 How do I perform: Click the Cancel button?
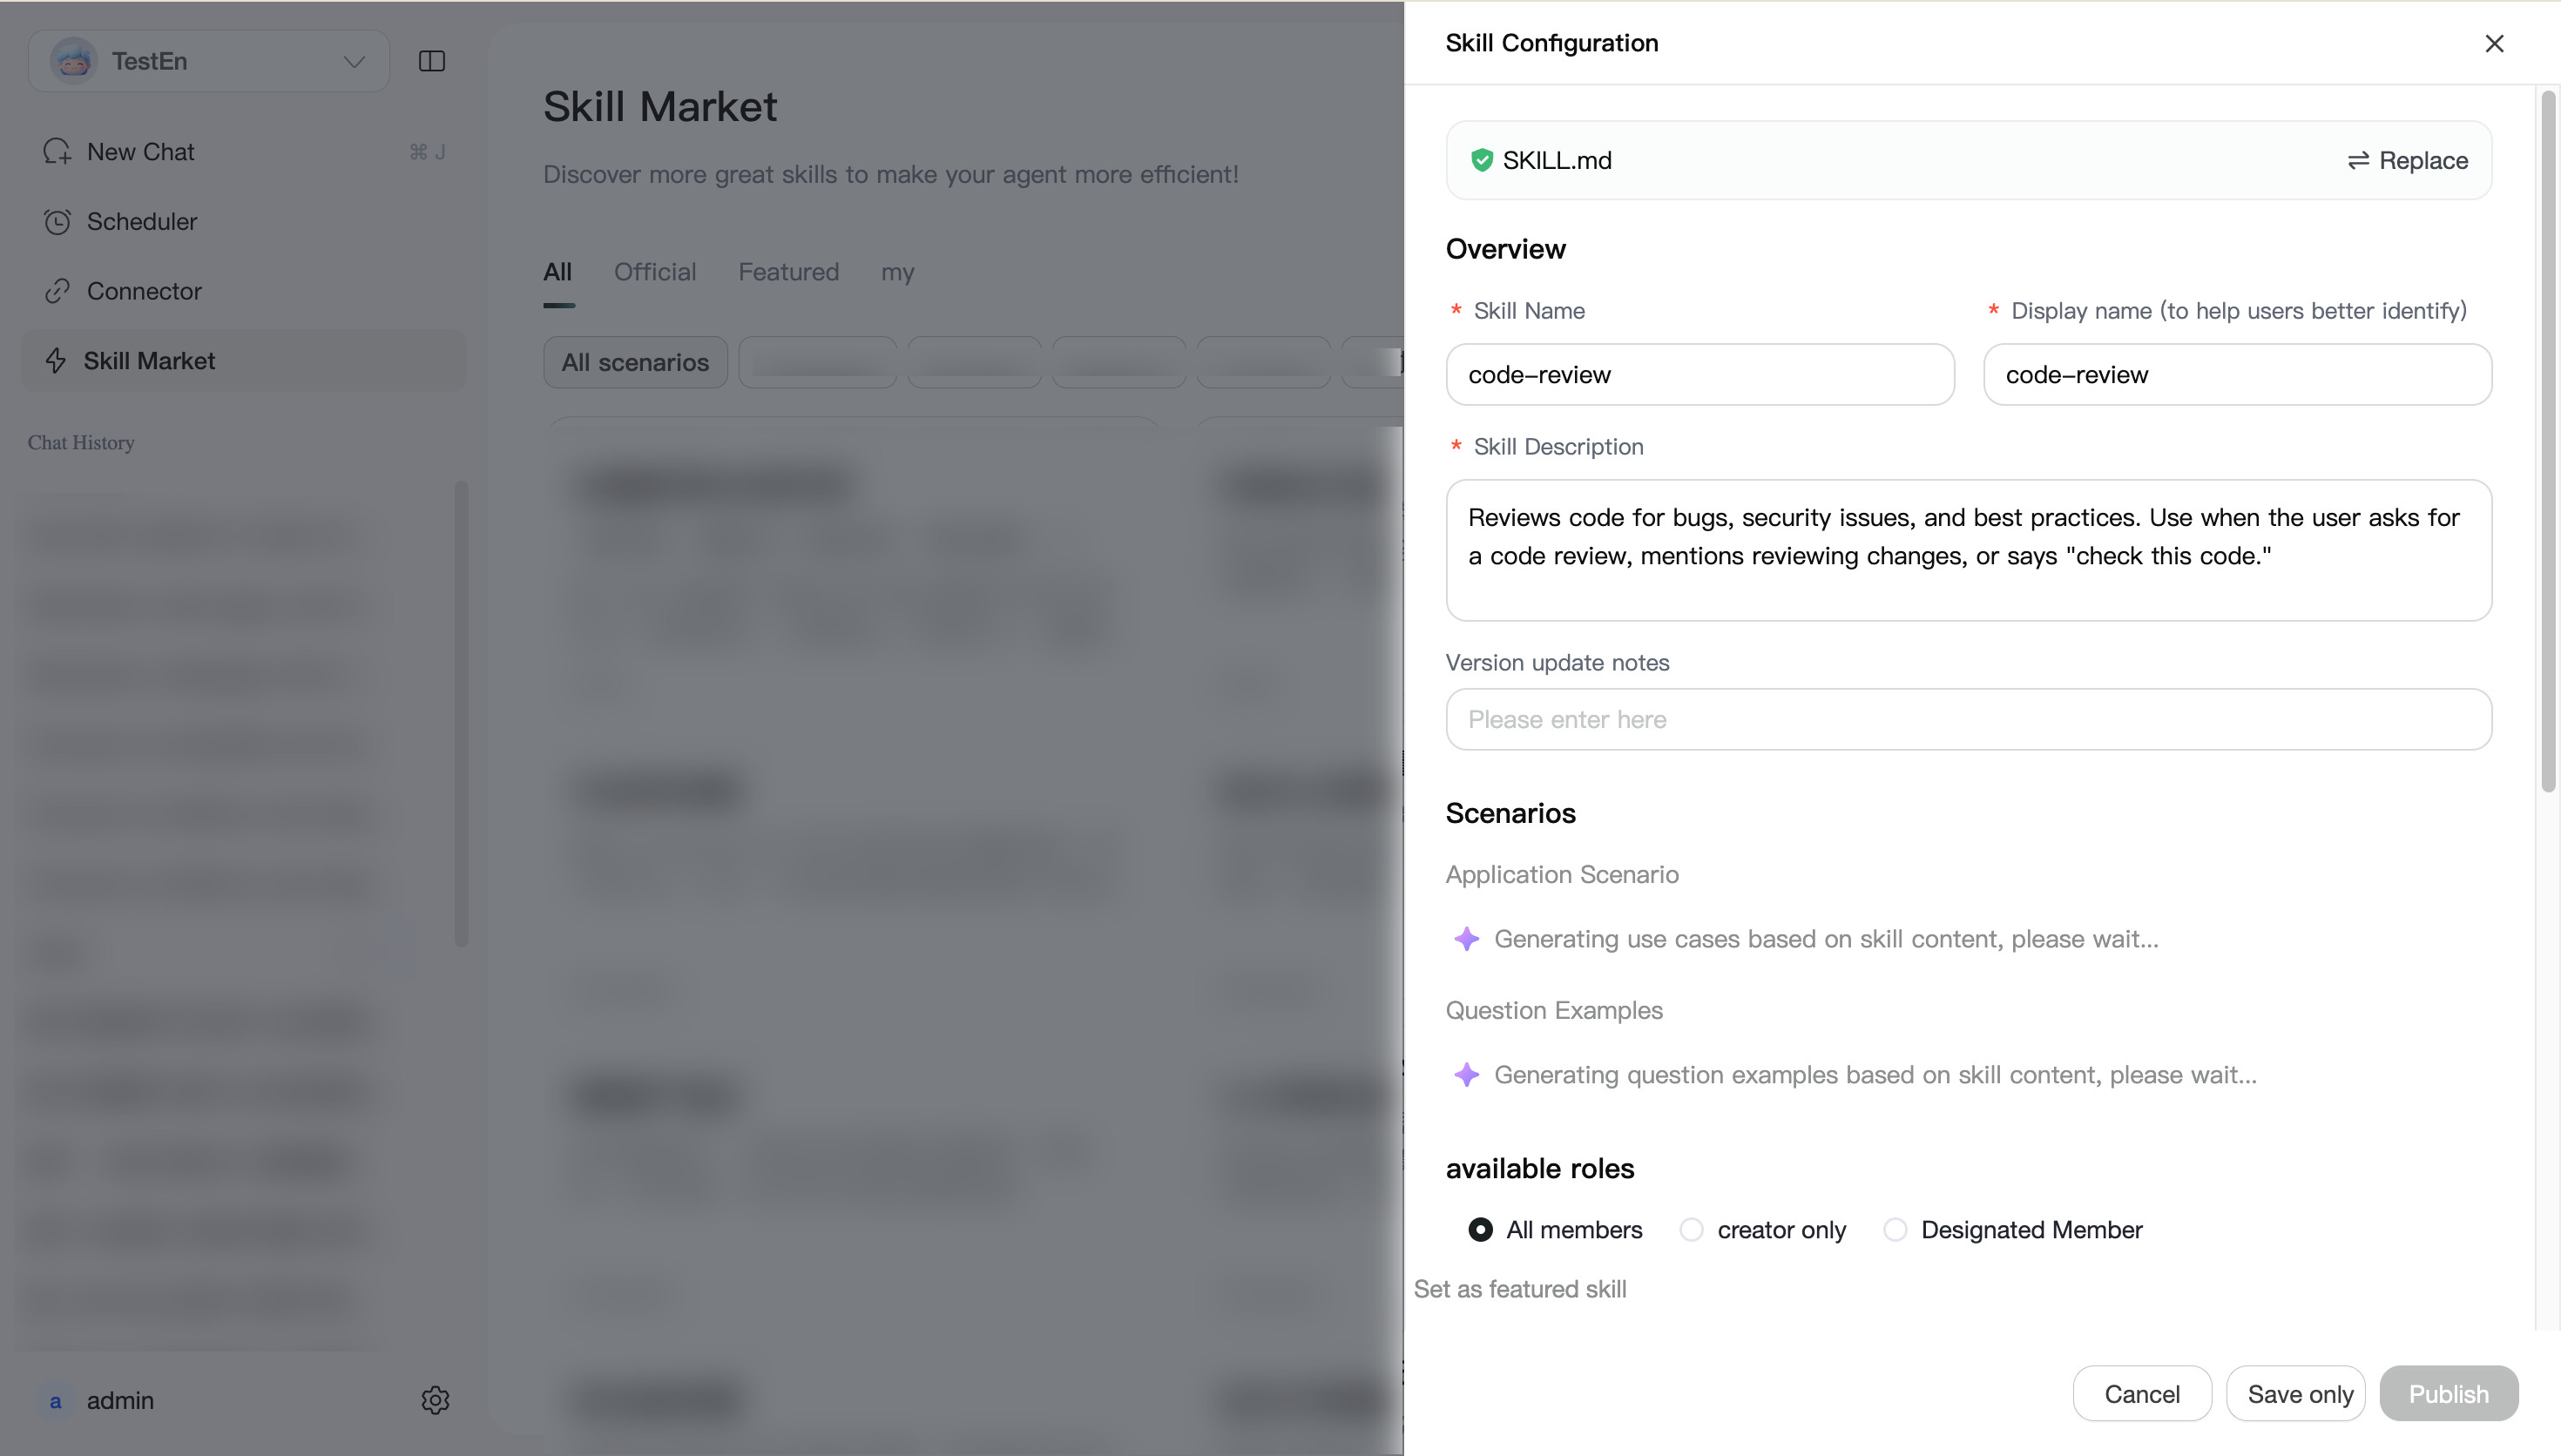click(2142, 1393)
